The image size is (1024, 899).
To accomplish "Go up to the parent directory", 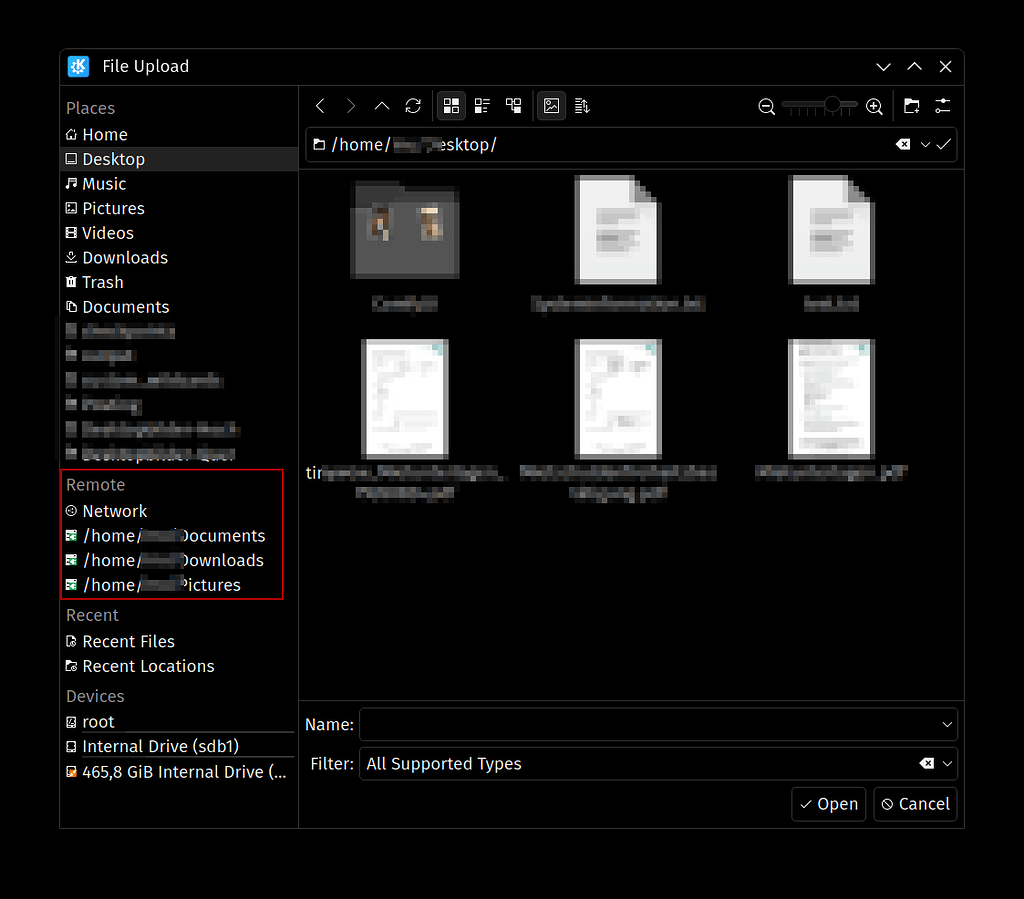I will [382, 106].
